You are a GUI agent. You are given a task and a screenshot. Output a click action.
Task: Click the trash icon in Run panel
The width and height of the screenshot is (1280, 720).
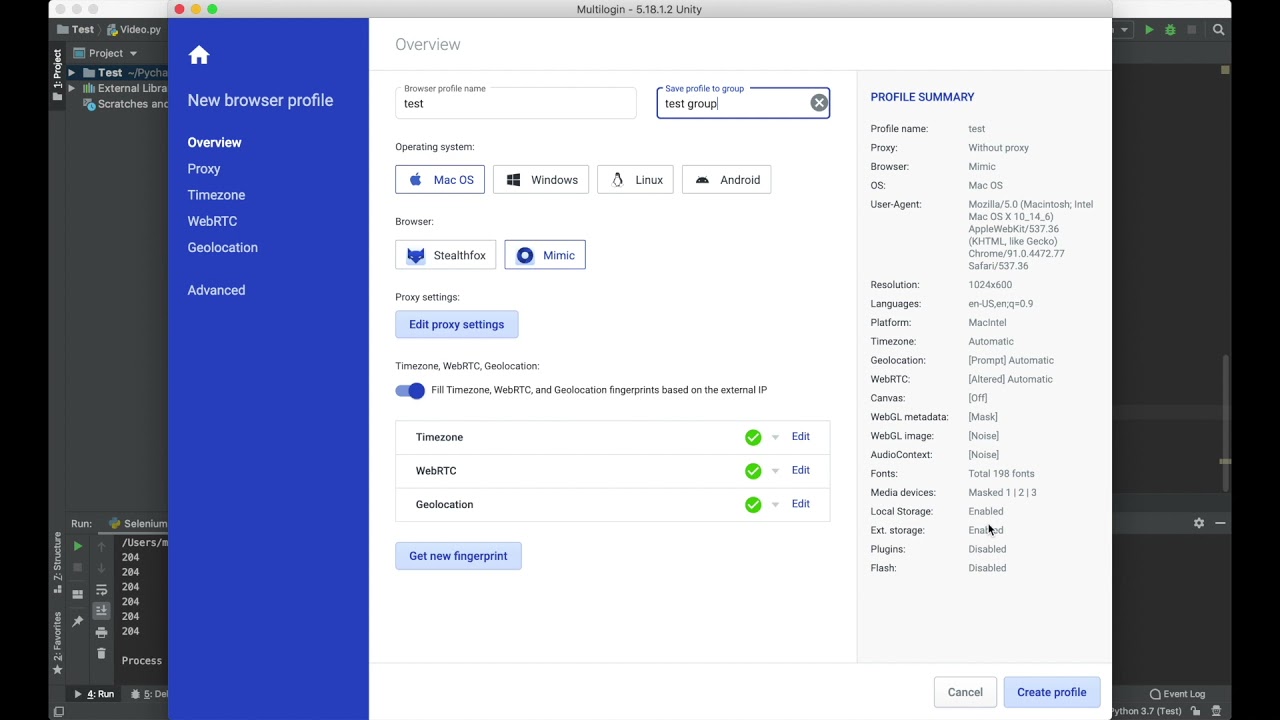click(101, 653)
